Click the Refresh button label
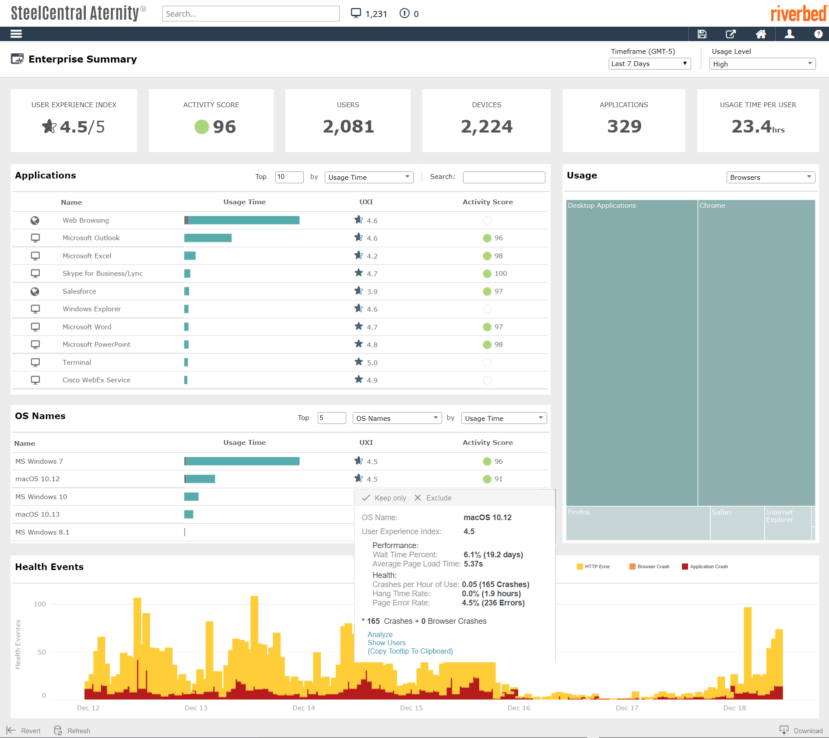This screenshot has width=829, height=738. pyautogui.click(x=79, y=731)
